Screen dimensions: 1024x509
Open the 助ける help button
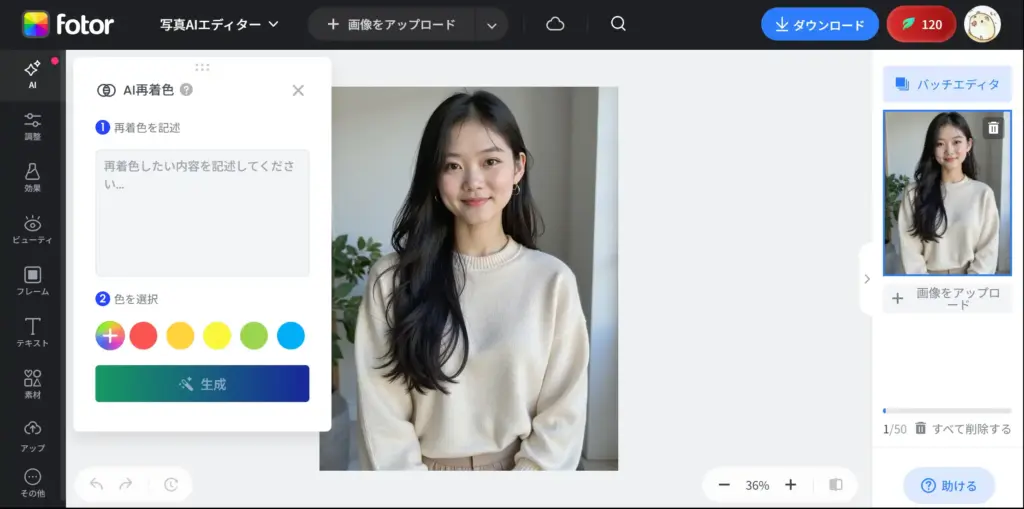949,485
